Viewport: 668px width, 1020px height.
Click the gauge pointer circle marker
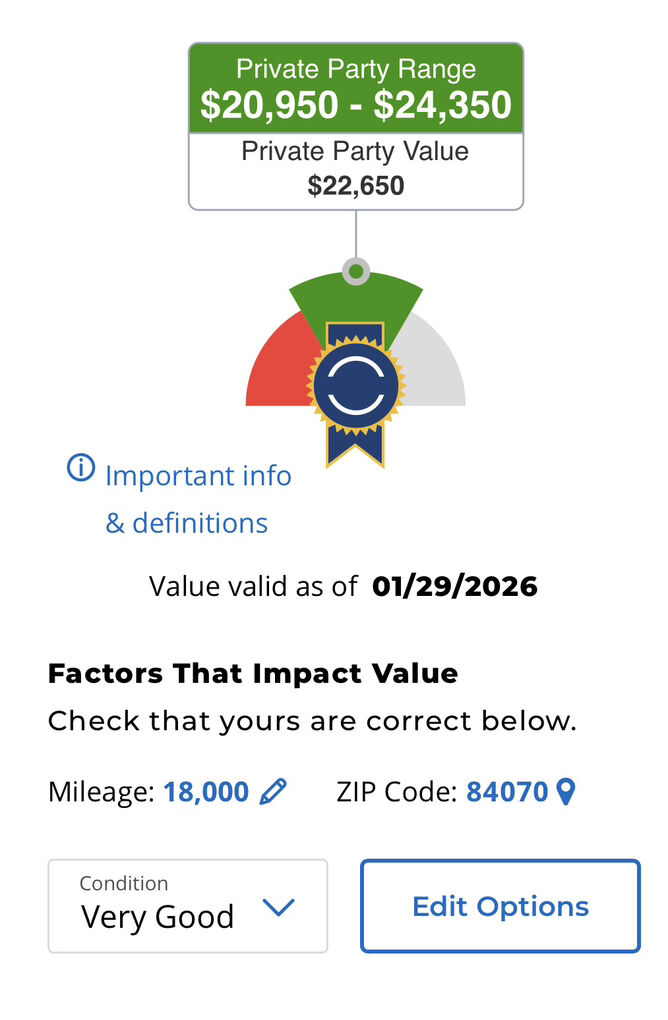(x=355, y=271)
